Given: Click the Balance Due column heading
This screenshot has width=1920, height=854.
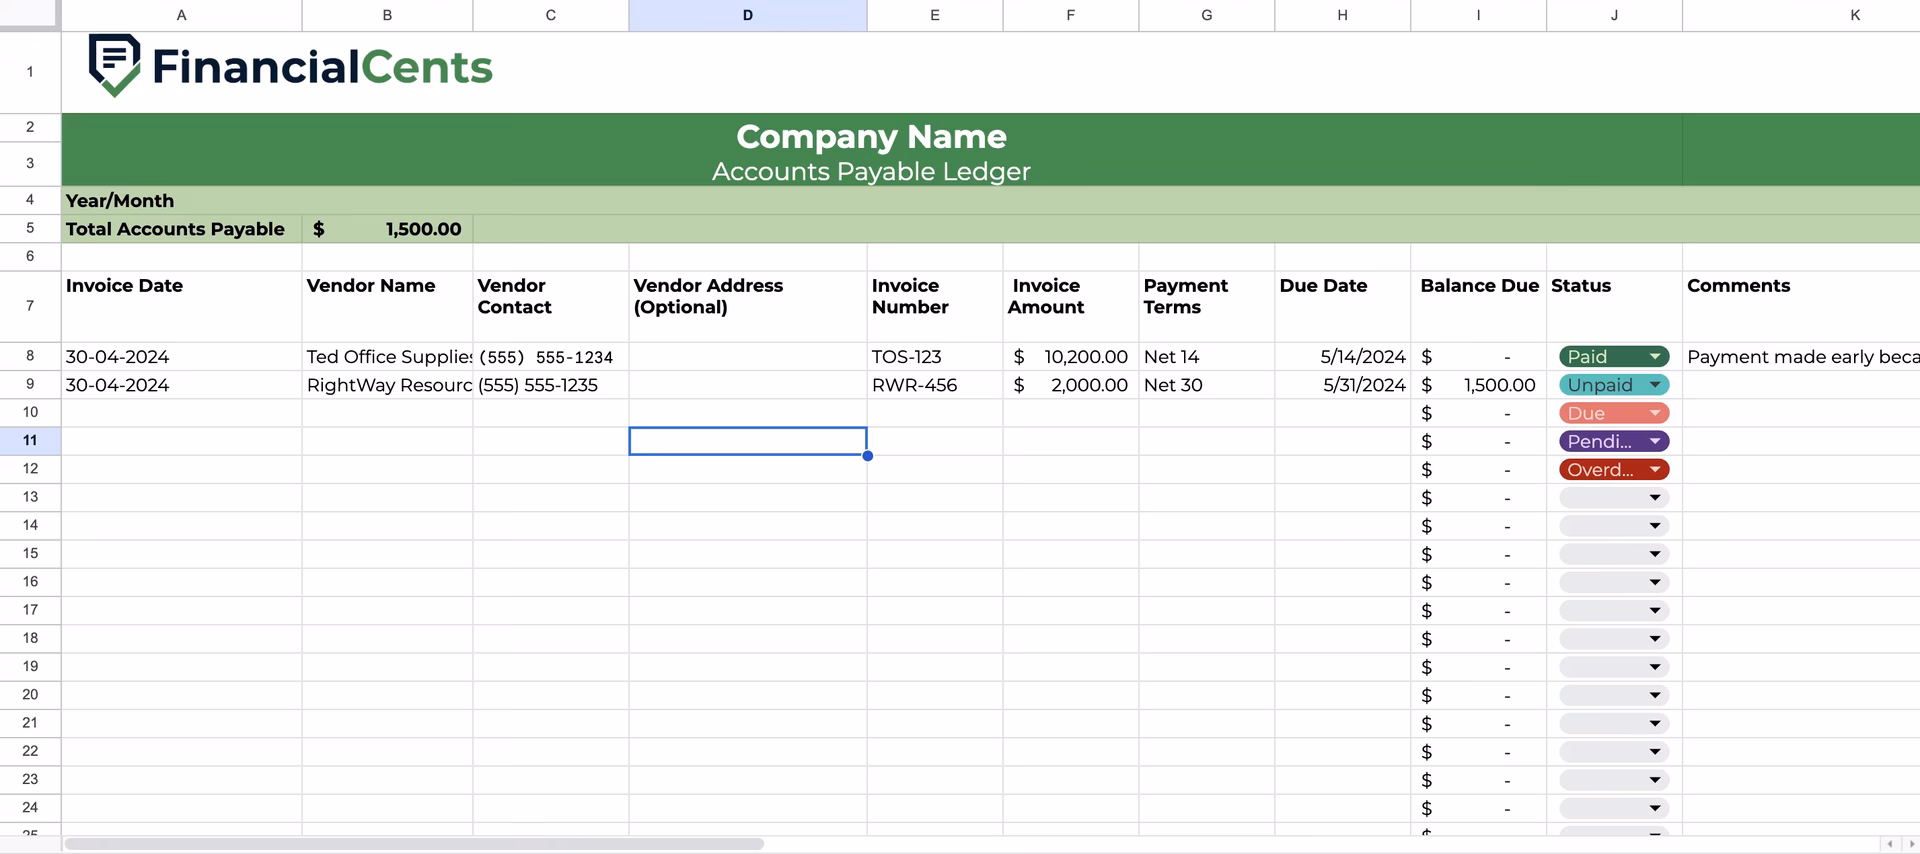Looking at the screenshot, I should click(1480, 286).
